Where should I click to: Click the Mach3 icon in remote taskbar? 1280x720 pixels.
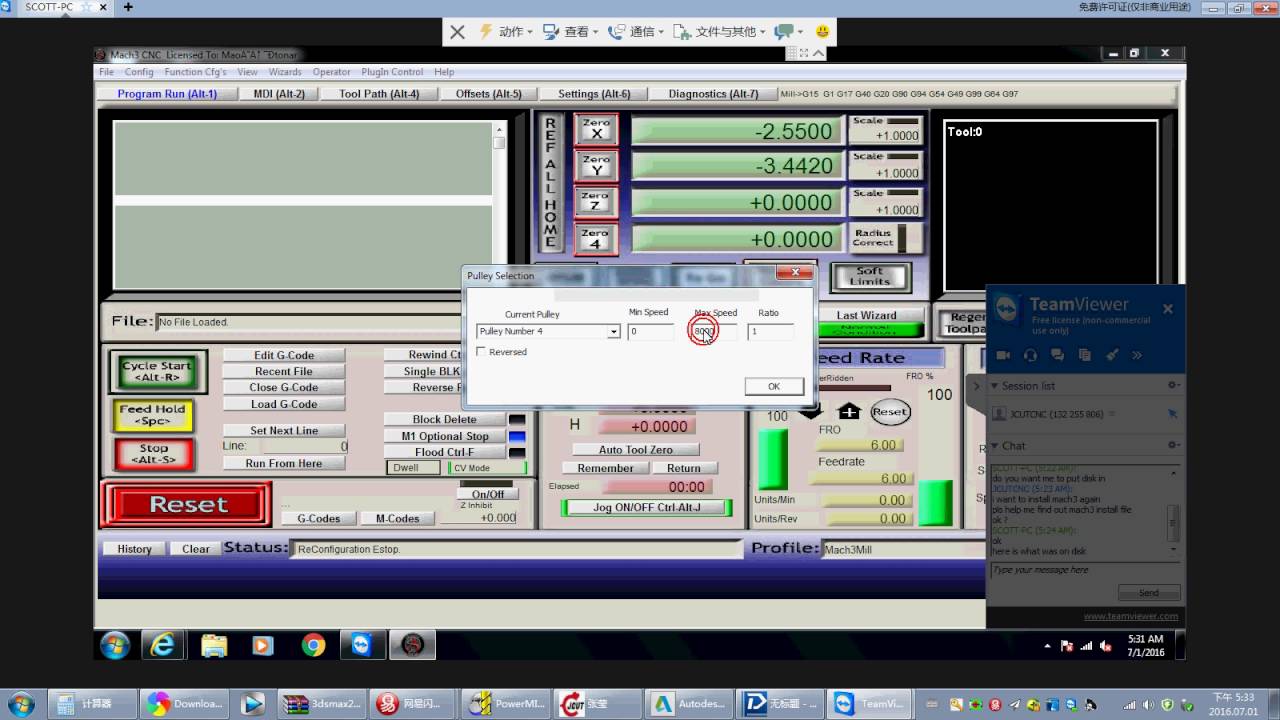413,645
